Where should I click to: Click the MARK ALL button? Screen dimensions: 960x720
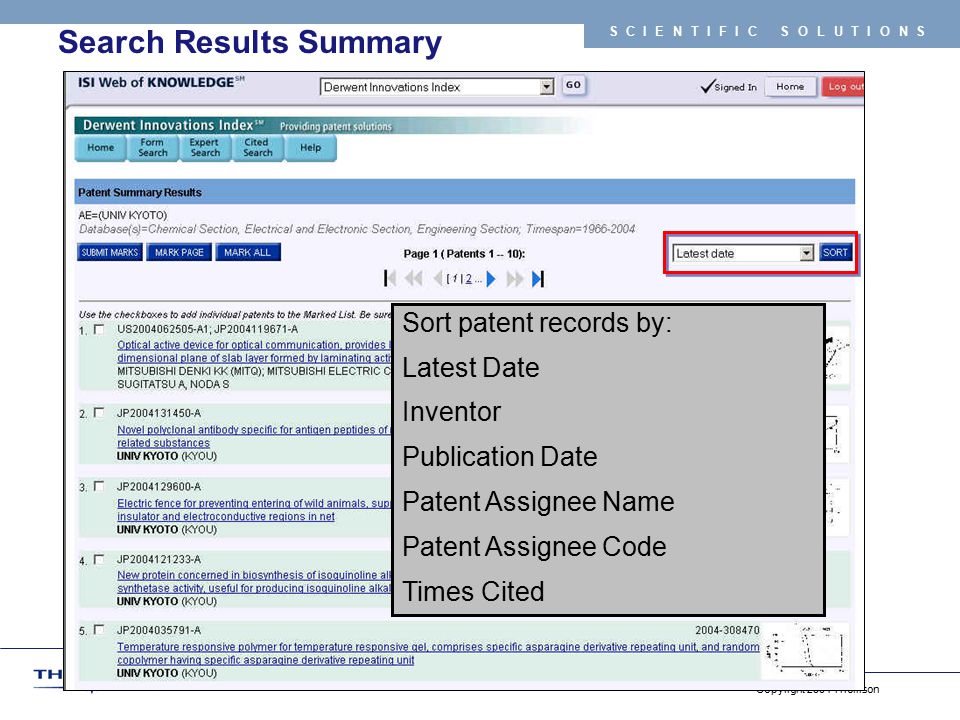[x=248, y=252]
